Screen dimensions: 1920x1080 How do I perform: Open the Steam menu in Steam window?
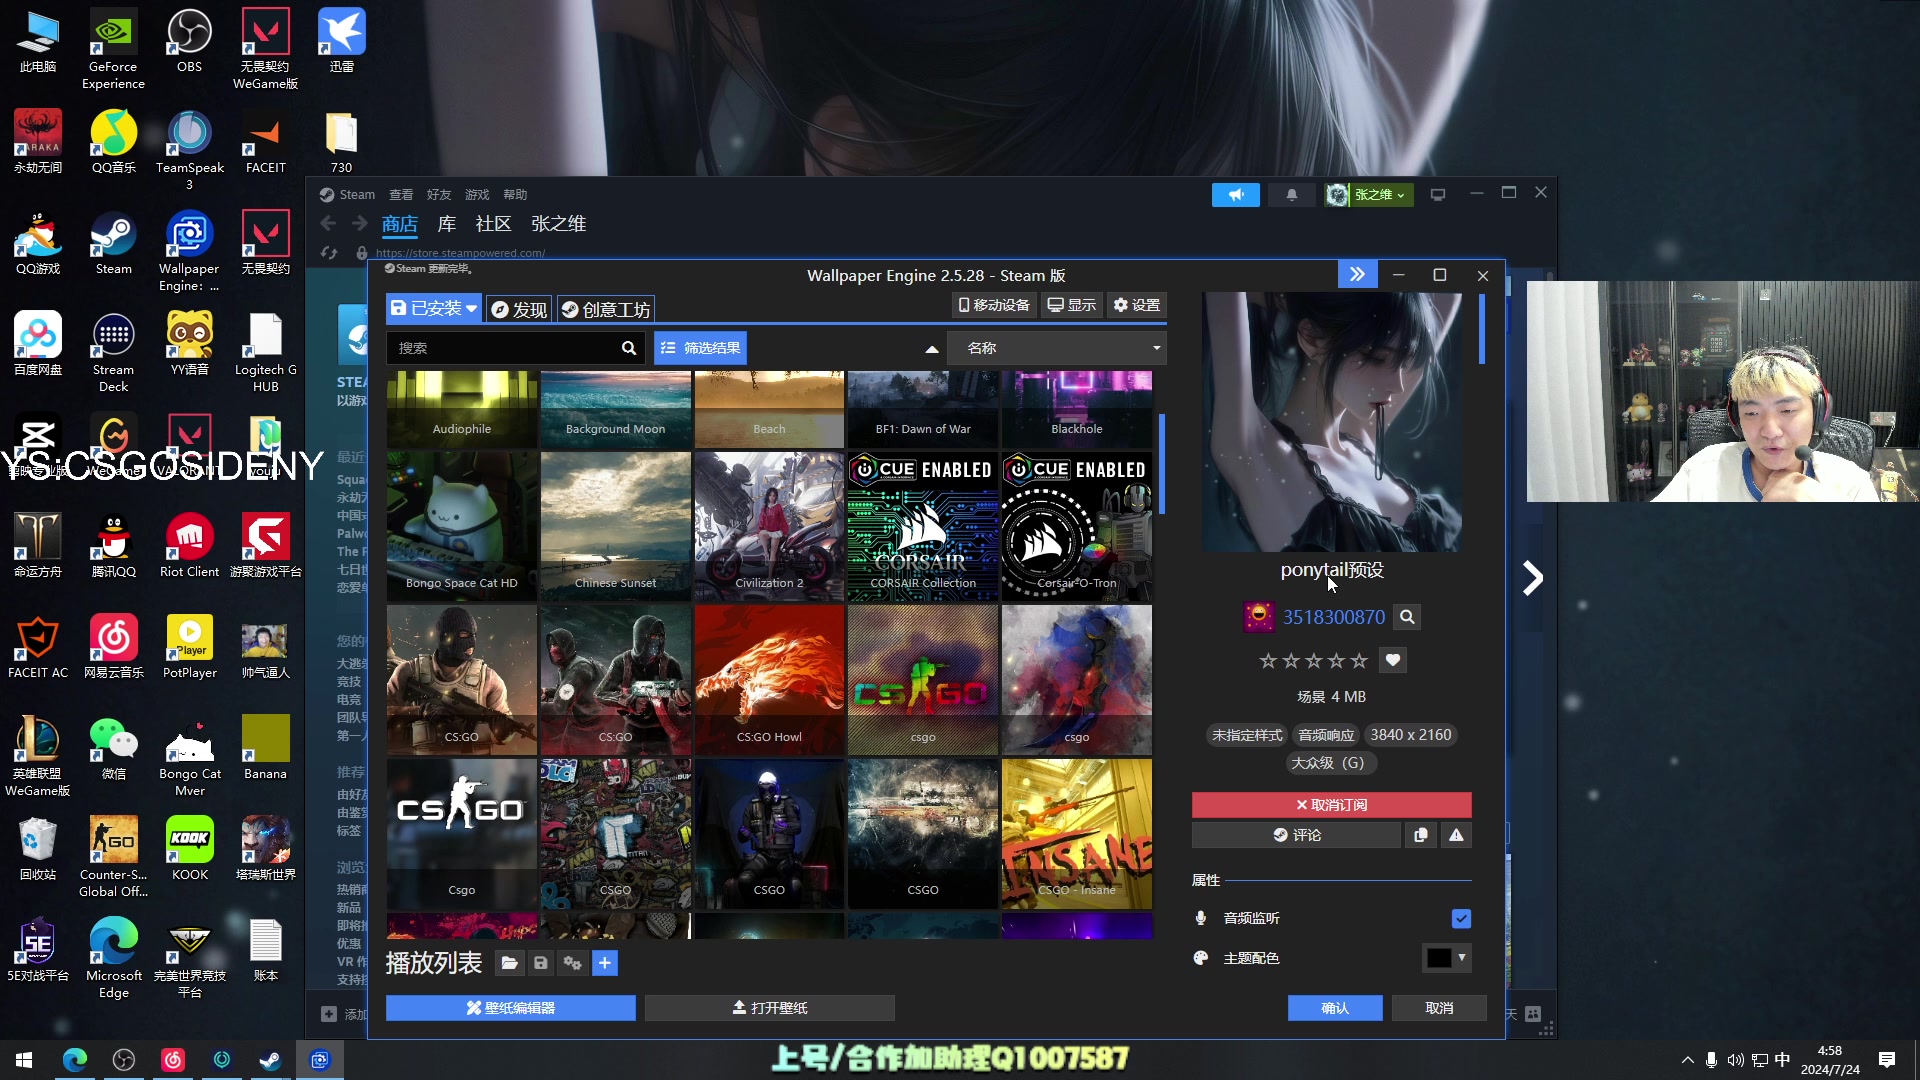[357, 195]
